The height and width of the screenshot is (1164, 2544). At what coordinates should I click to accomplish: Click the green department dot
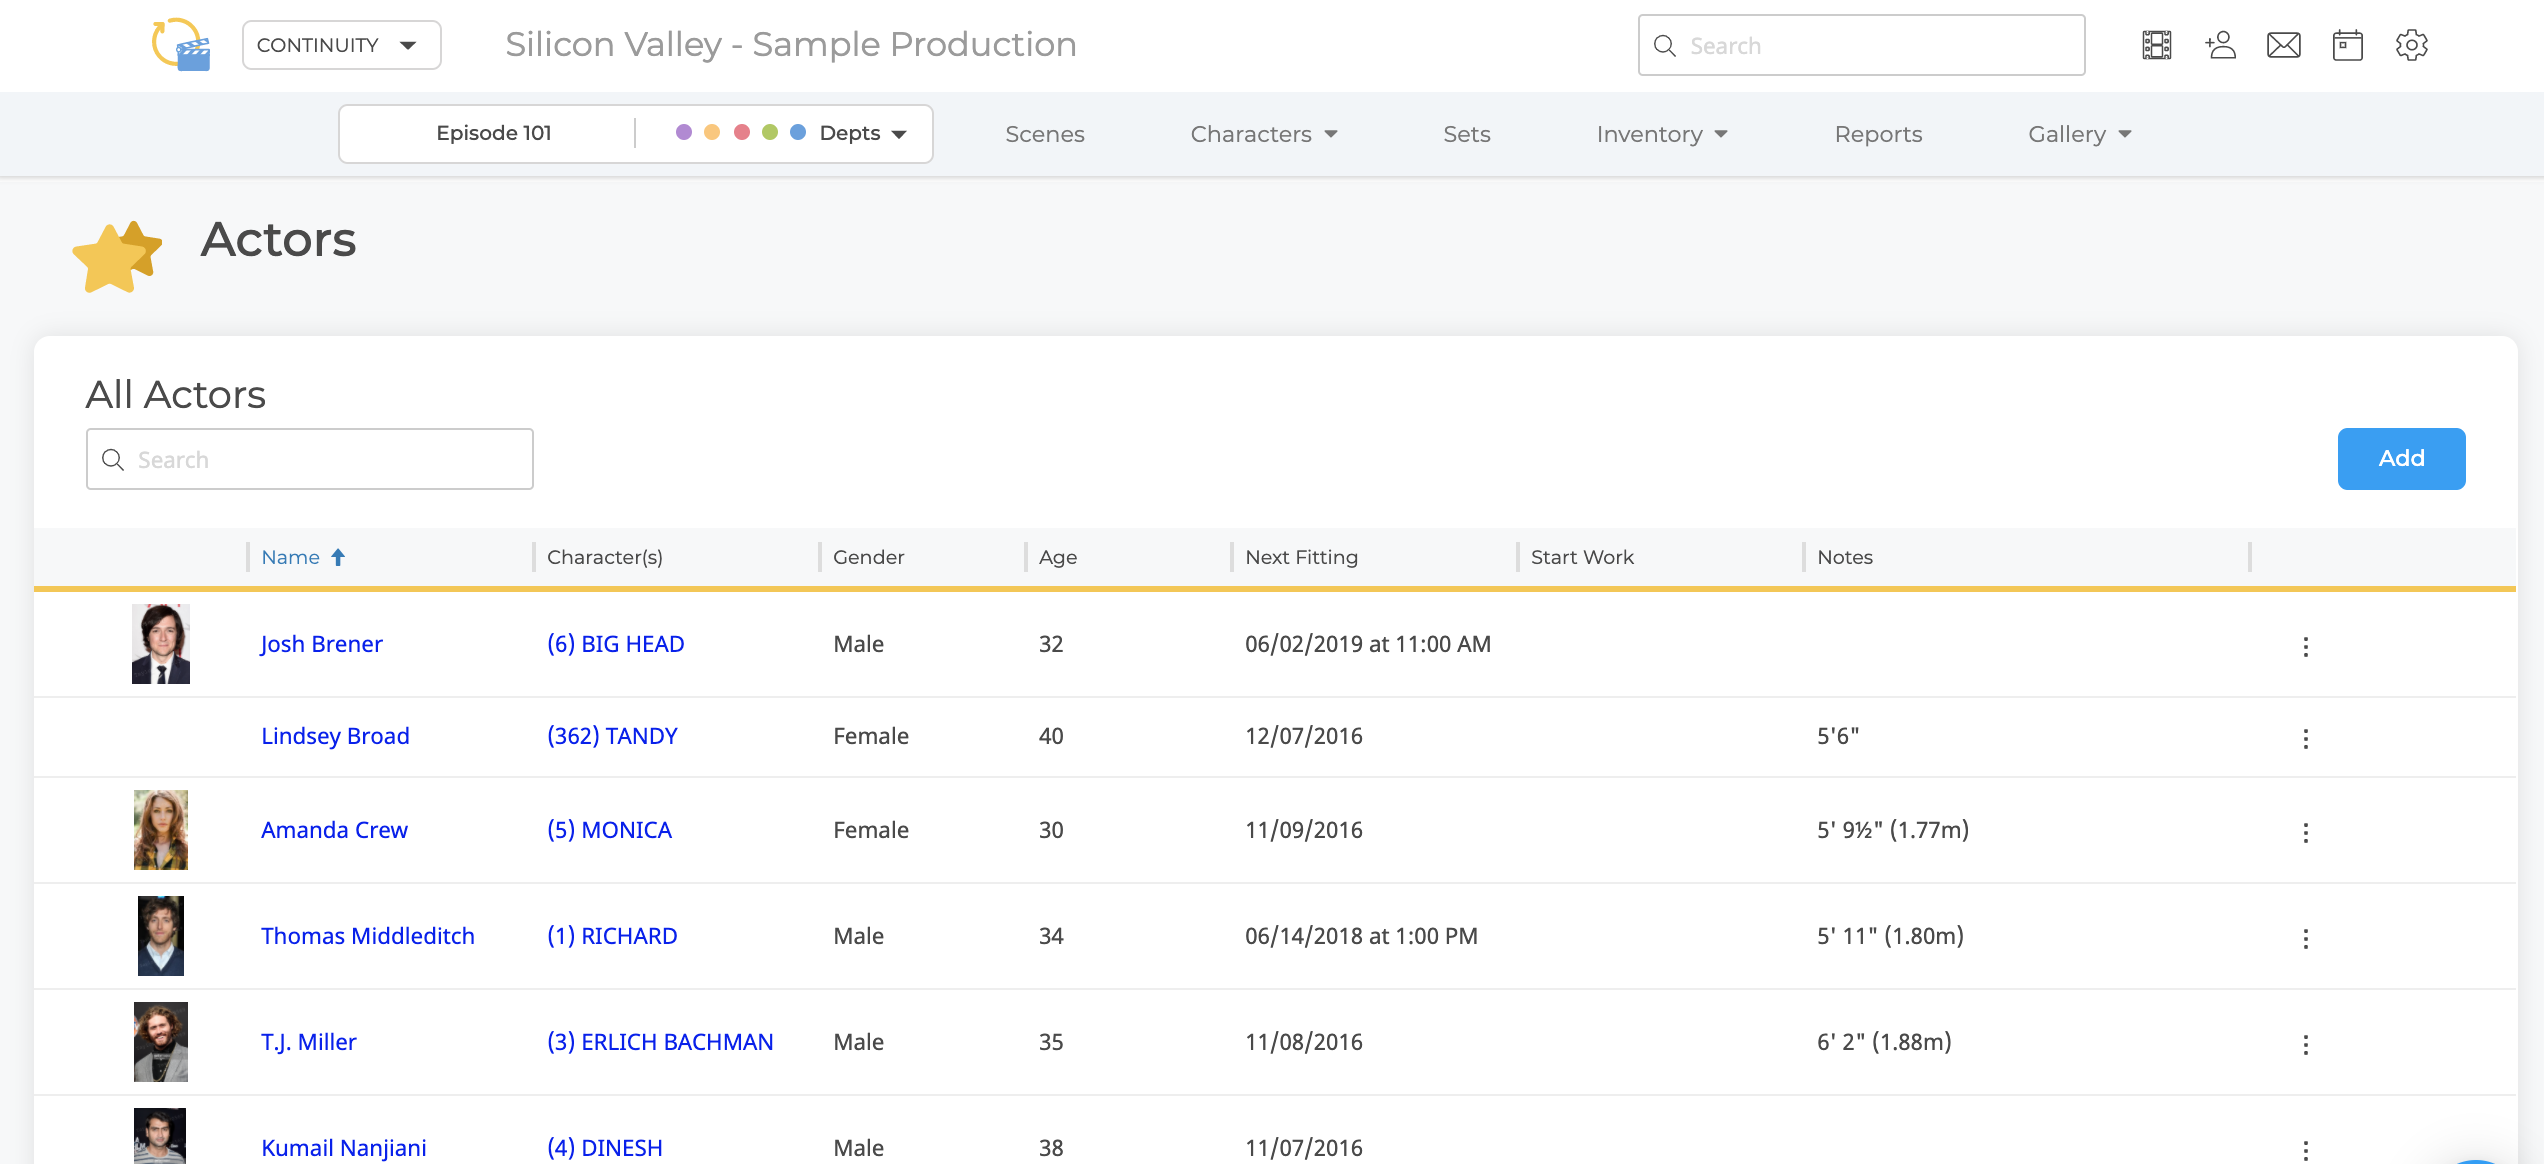770,132
